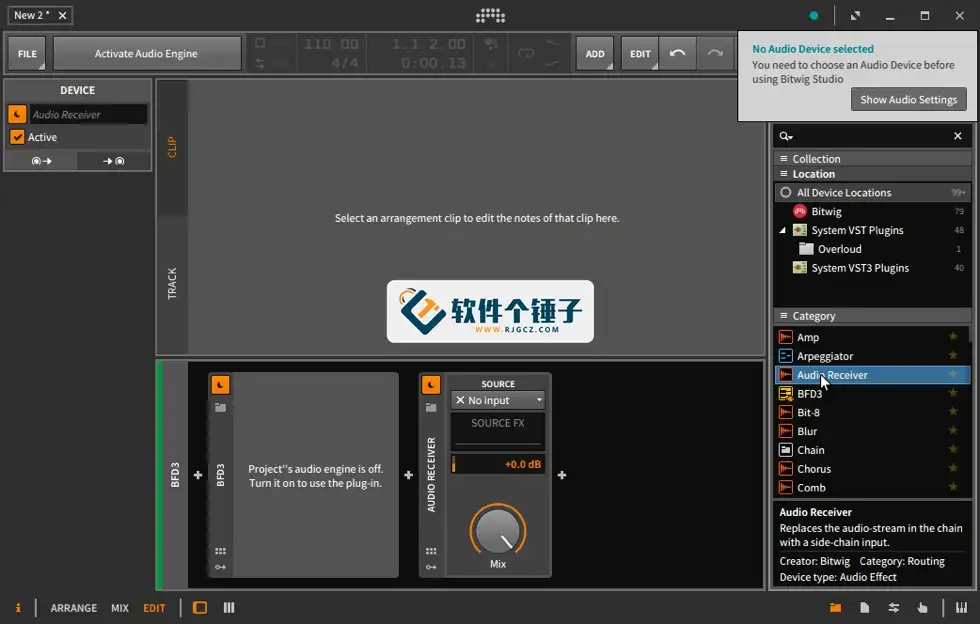Click the rightmost icon in the bottom bar

click(x=961, y=608)
